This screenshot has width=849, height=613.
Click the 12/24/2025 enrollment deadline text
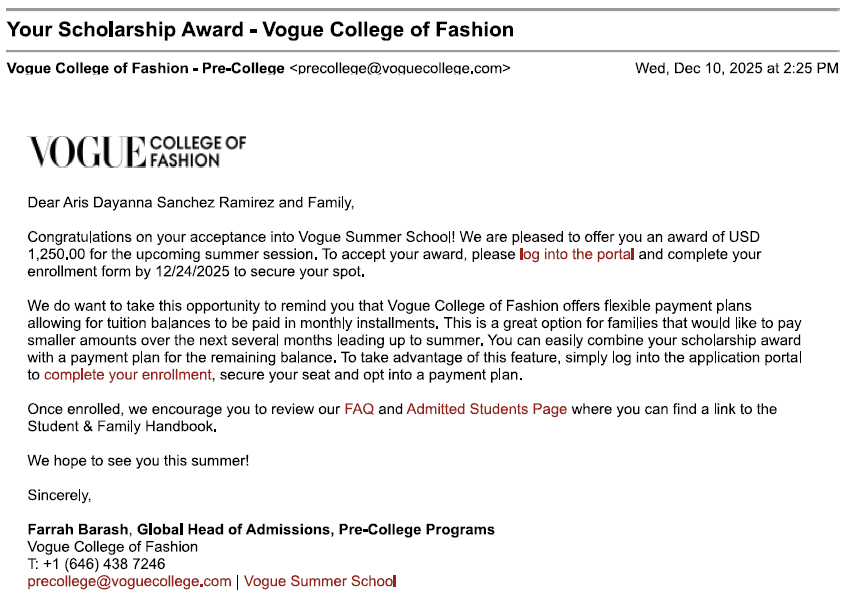[192, 271]
